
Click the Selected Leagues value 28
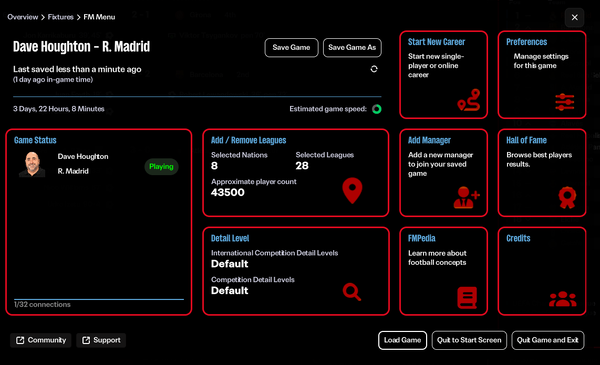(302, 166)
